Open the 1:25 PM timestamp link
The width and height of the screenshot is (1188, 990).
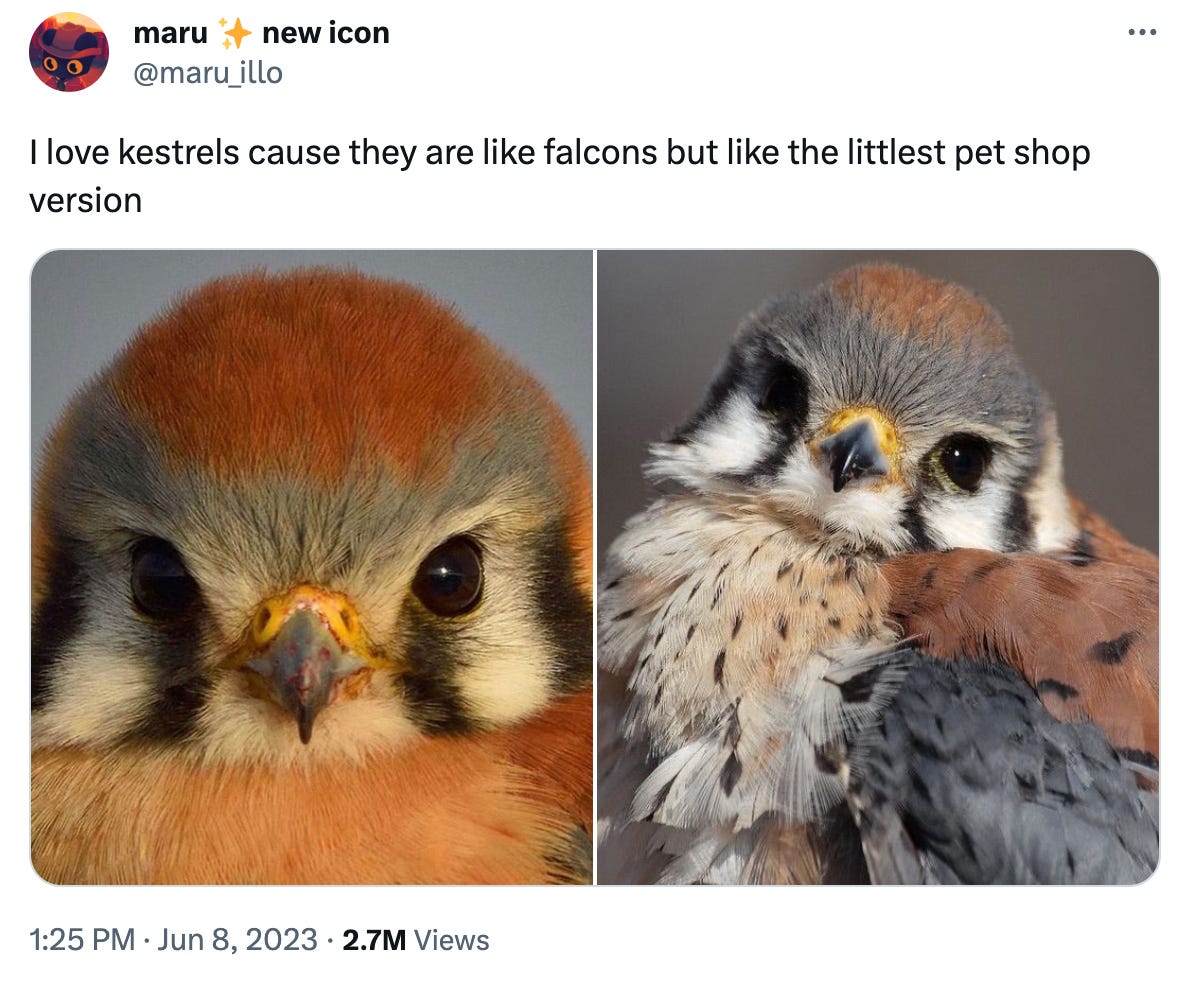(82, 940)
